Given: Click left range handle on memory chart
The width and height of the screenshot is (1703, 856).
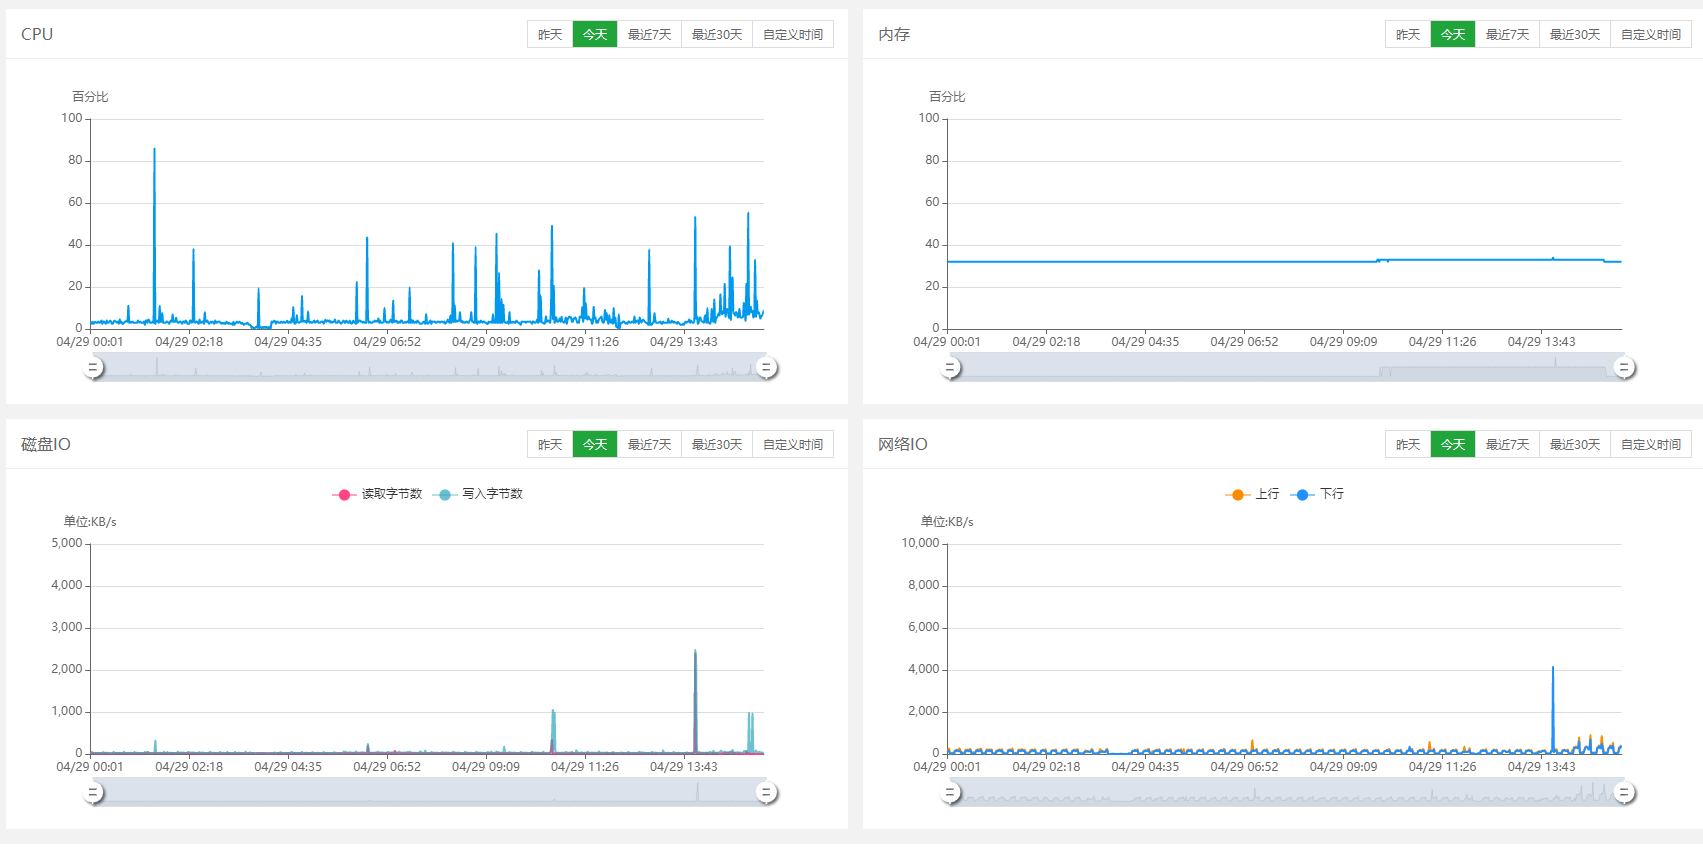Looking at the screenshot, I should [x=950, y=368].
